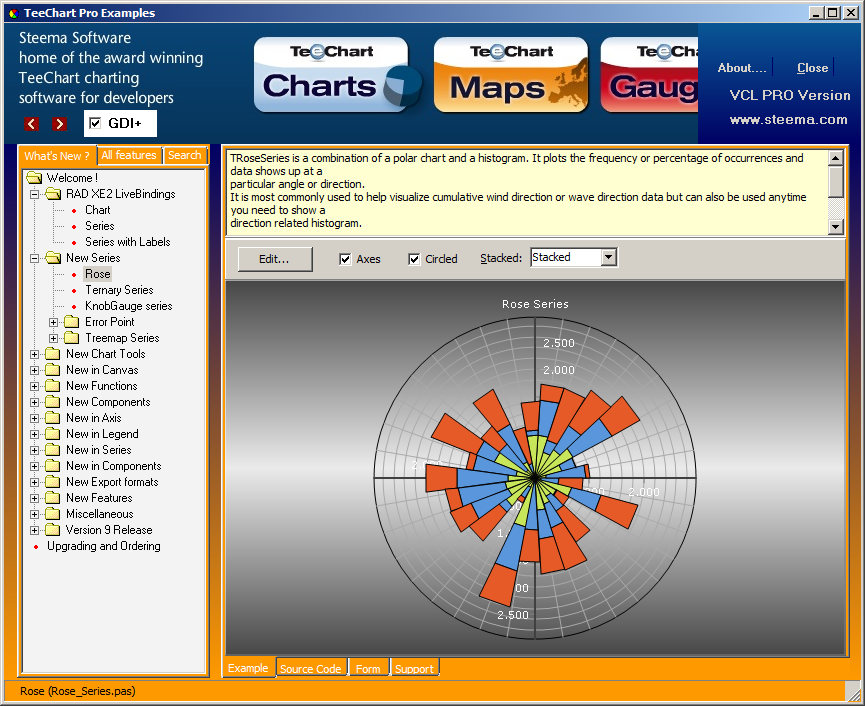The height and width of the screenshot is (706, 865).
Task: Open the About.... link
Action: click(x=742, y=68)
